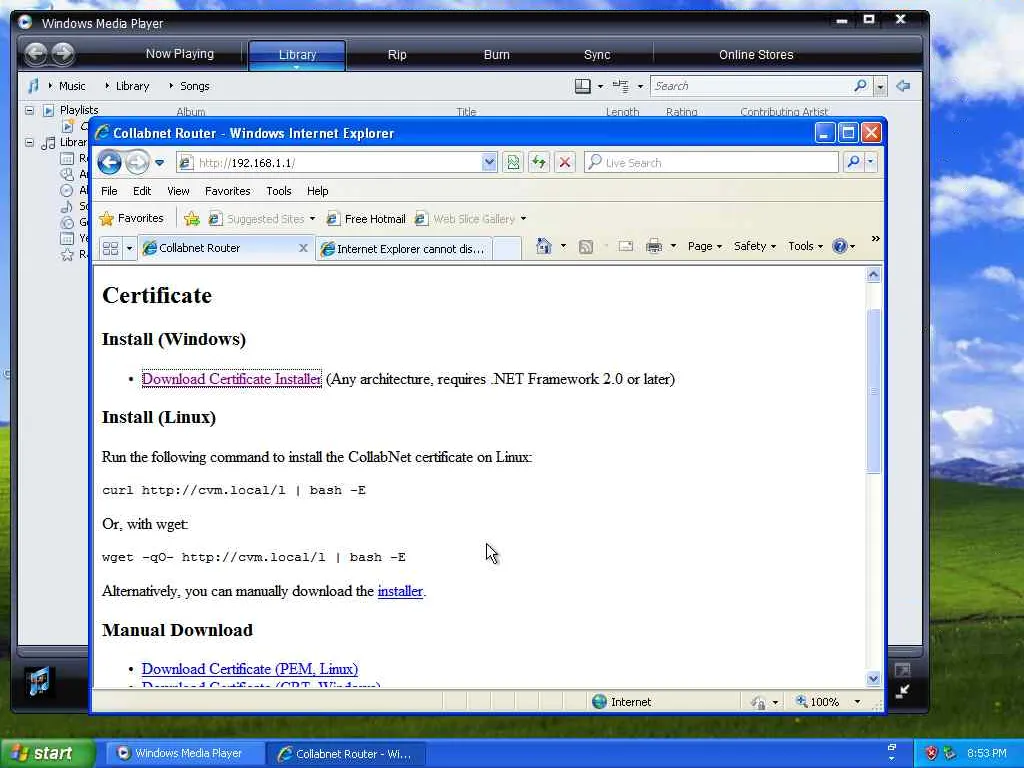1024x768 pixels.
Task: Click the Songs breadcrumb in Media Player
Action: tap(195, 86)
